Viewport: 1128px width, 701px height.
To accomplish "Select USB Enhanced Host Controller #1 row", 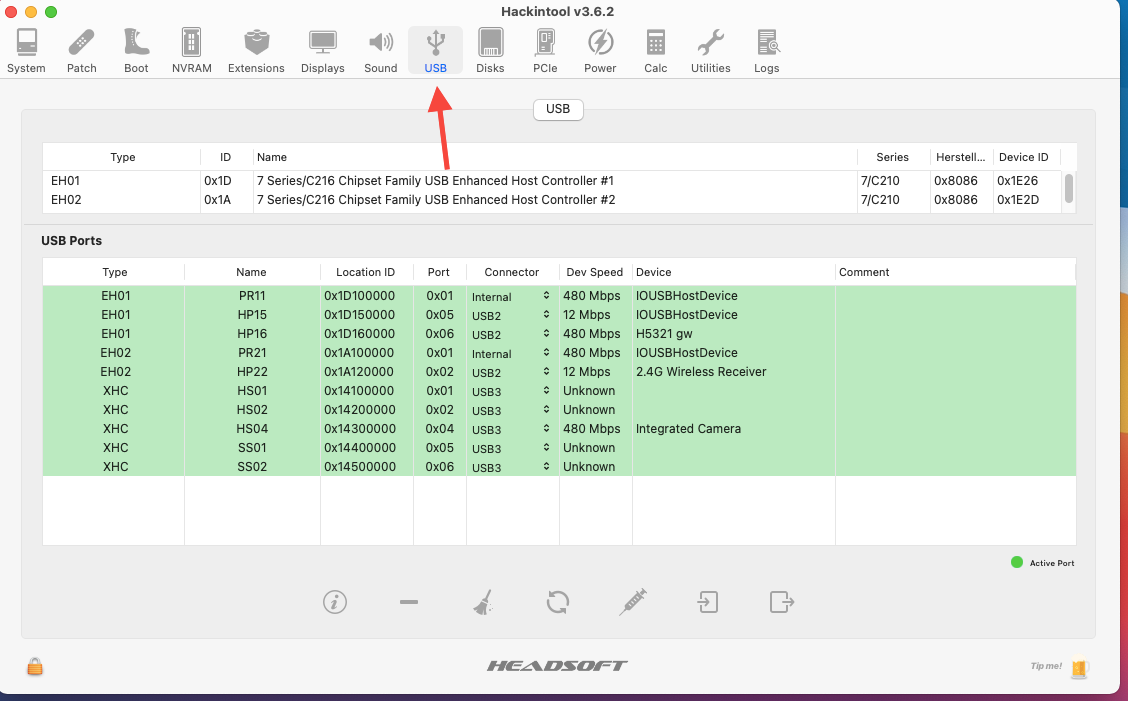I will coord(552,181).
